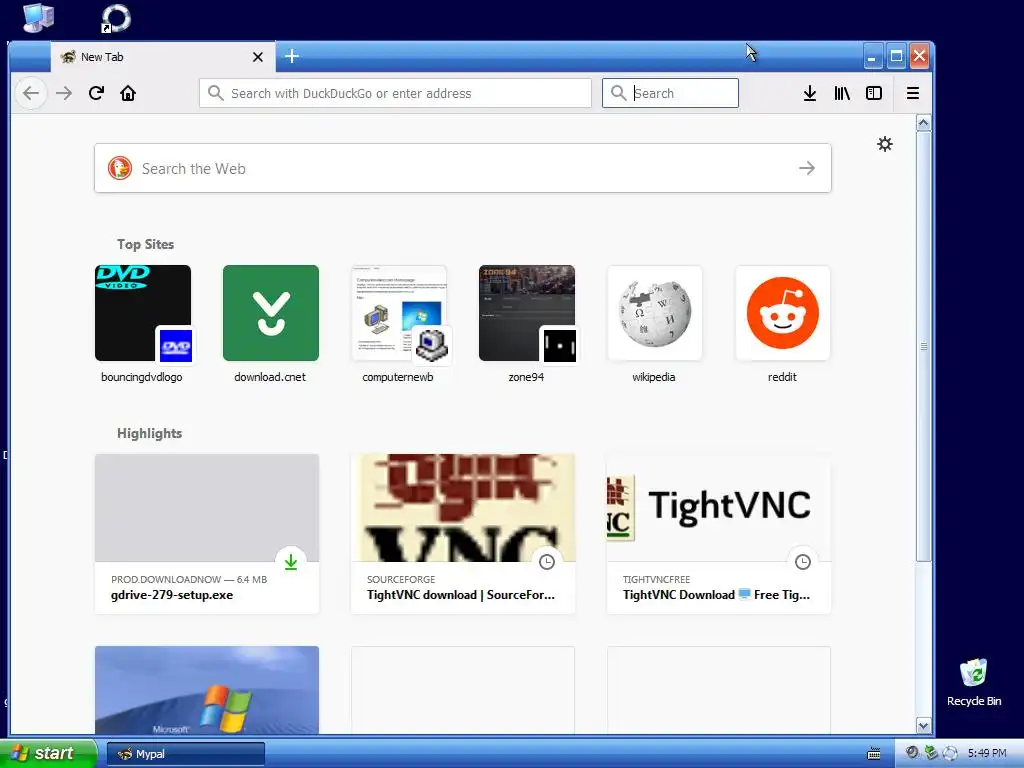
Task: Open the Downloads arrow in toolbar
Action: 810,93
